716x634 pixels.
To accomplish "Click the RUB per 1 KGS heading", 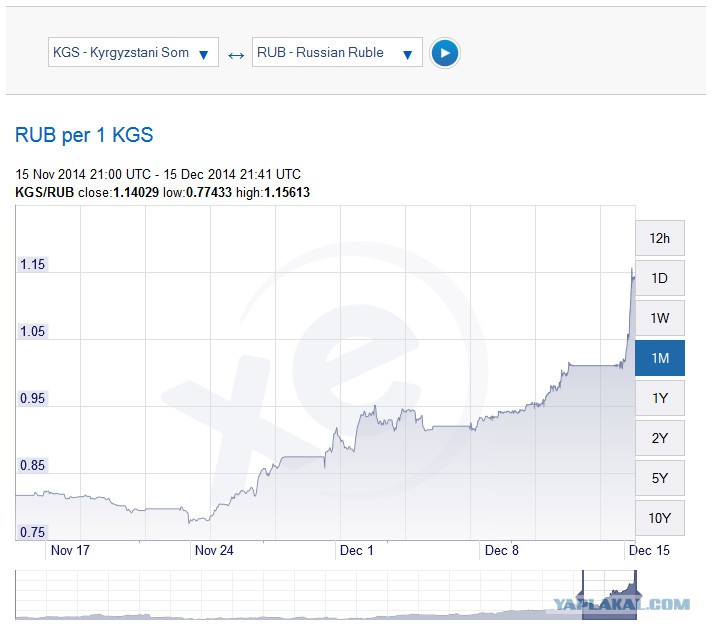I will (x=84, y=135).
